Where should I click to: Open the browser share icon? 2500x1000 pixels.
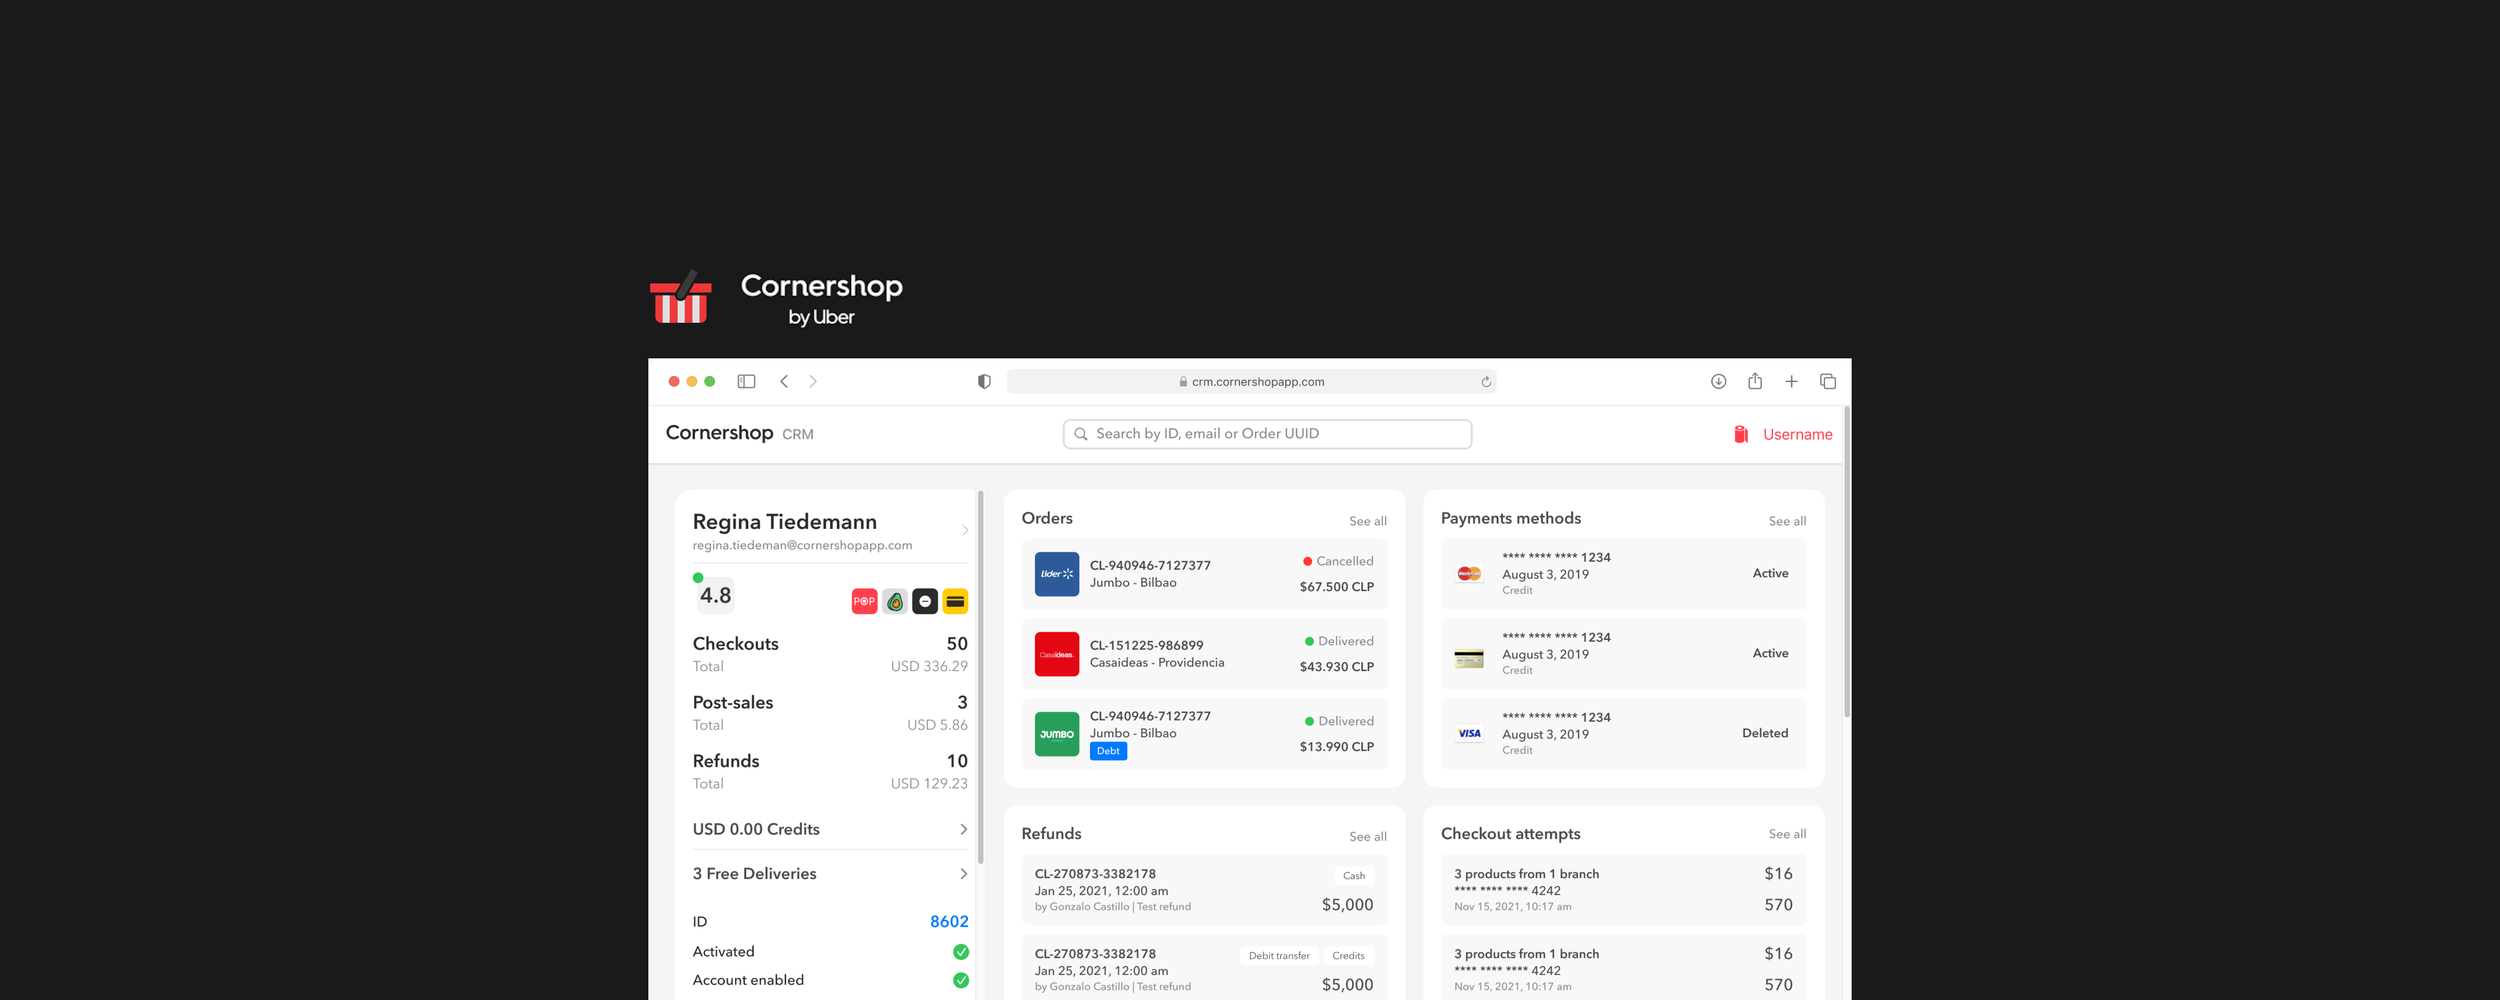pyautogui.click(x=1755, y=381)
